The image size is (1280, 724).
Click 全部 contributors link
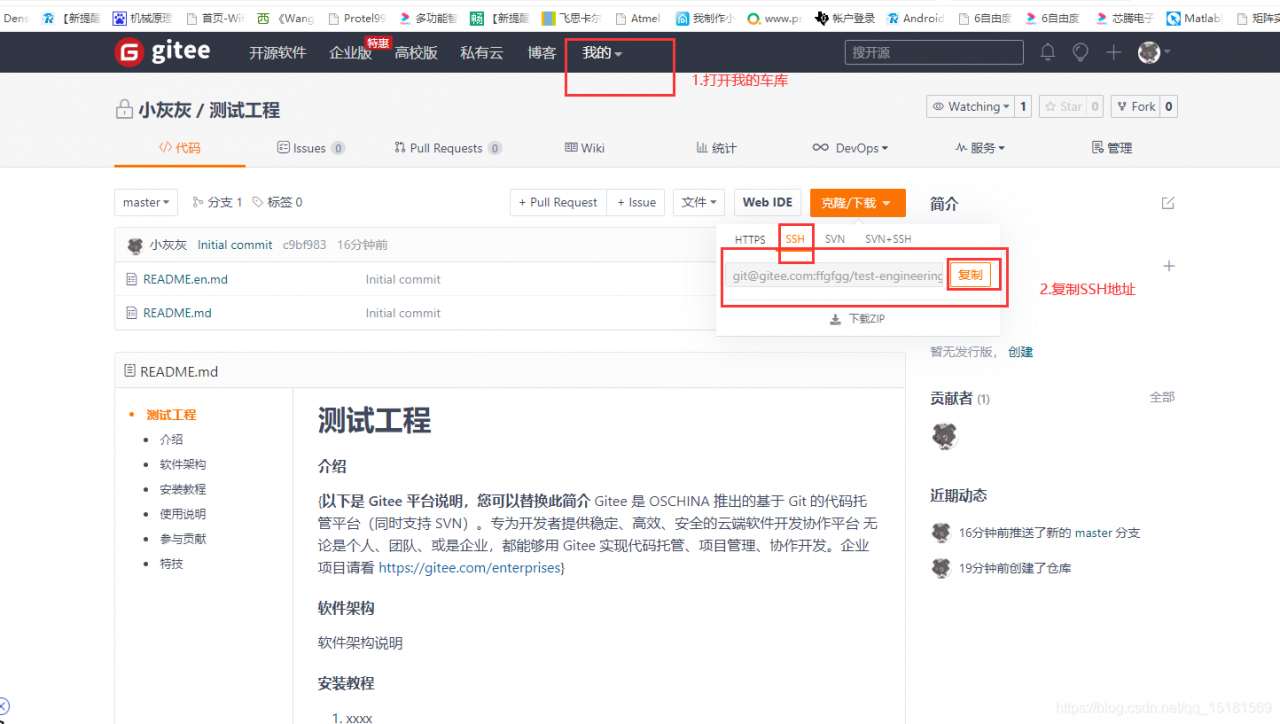point(1162,397)
